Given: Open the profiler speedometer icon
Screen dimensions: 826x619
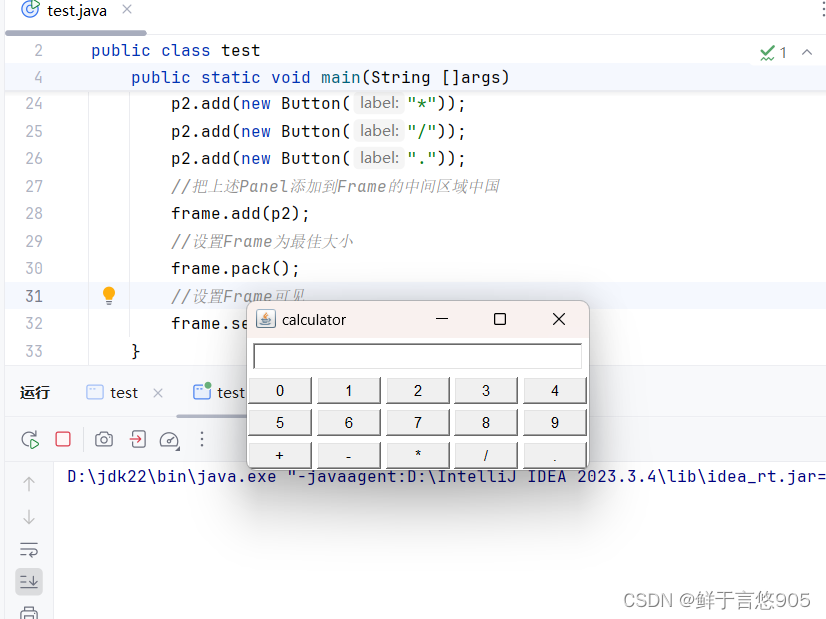Looking at the screenshot, I should pos(170,440).
